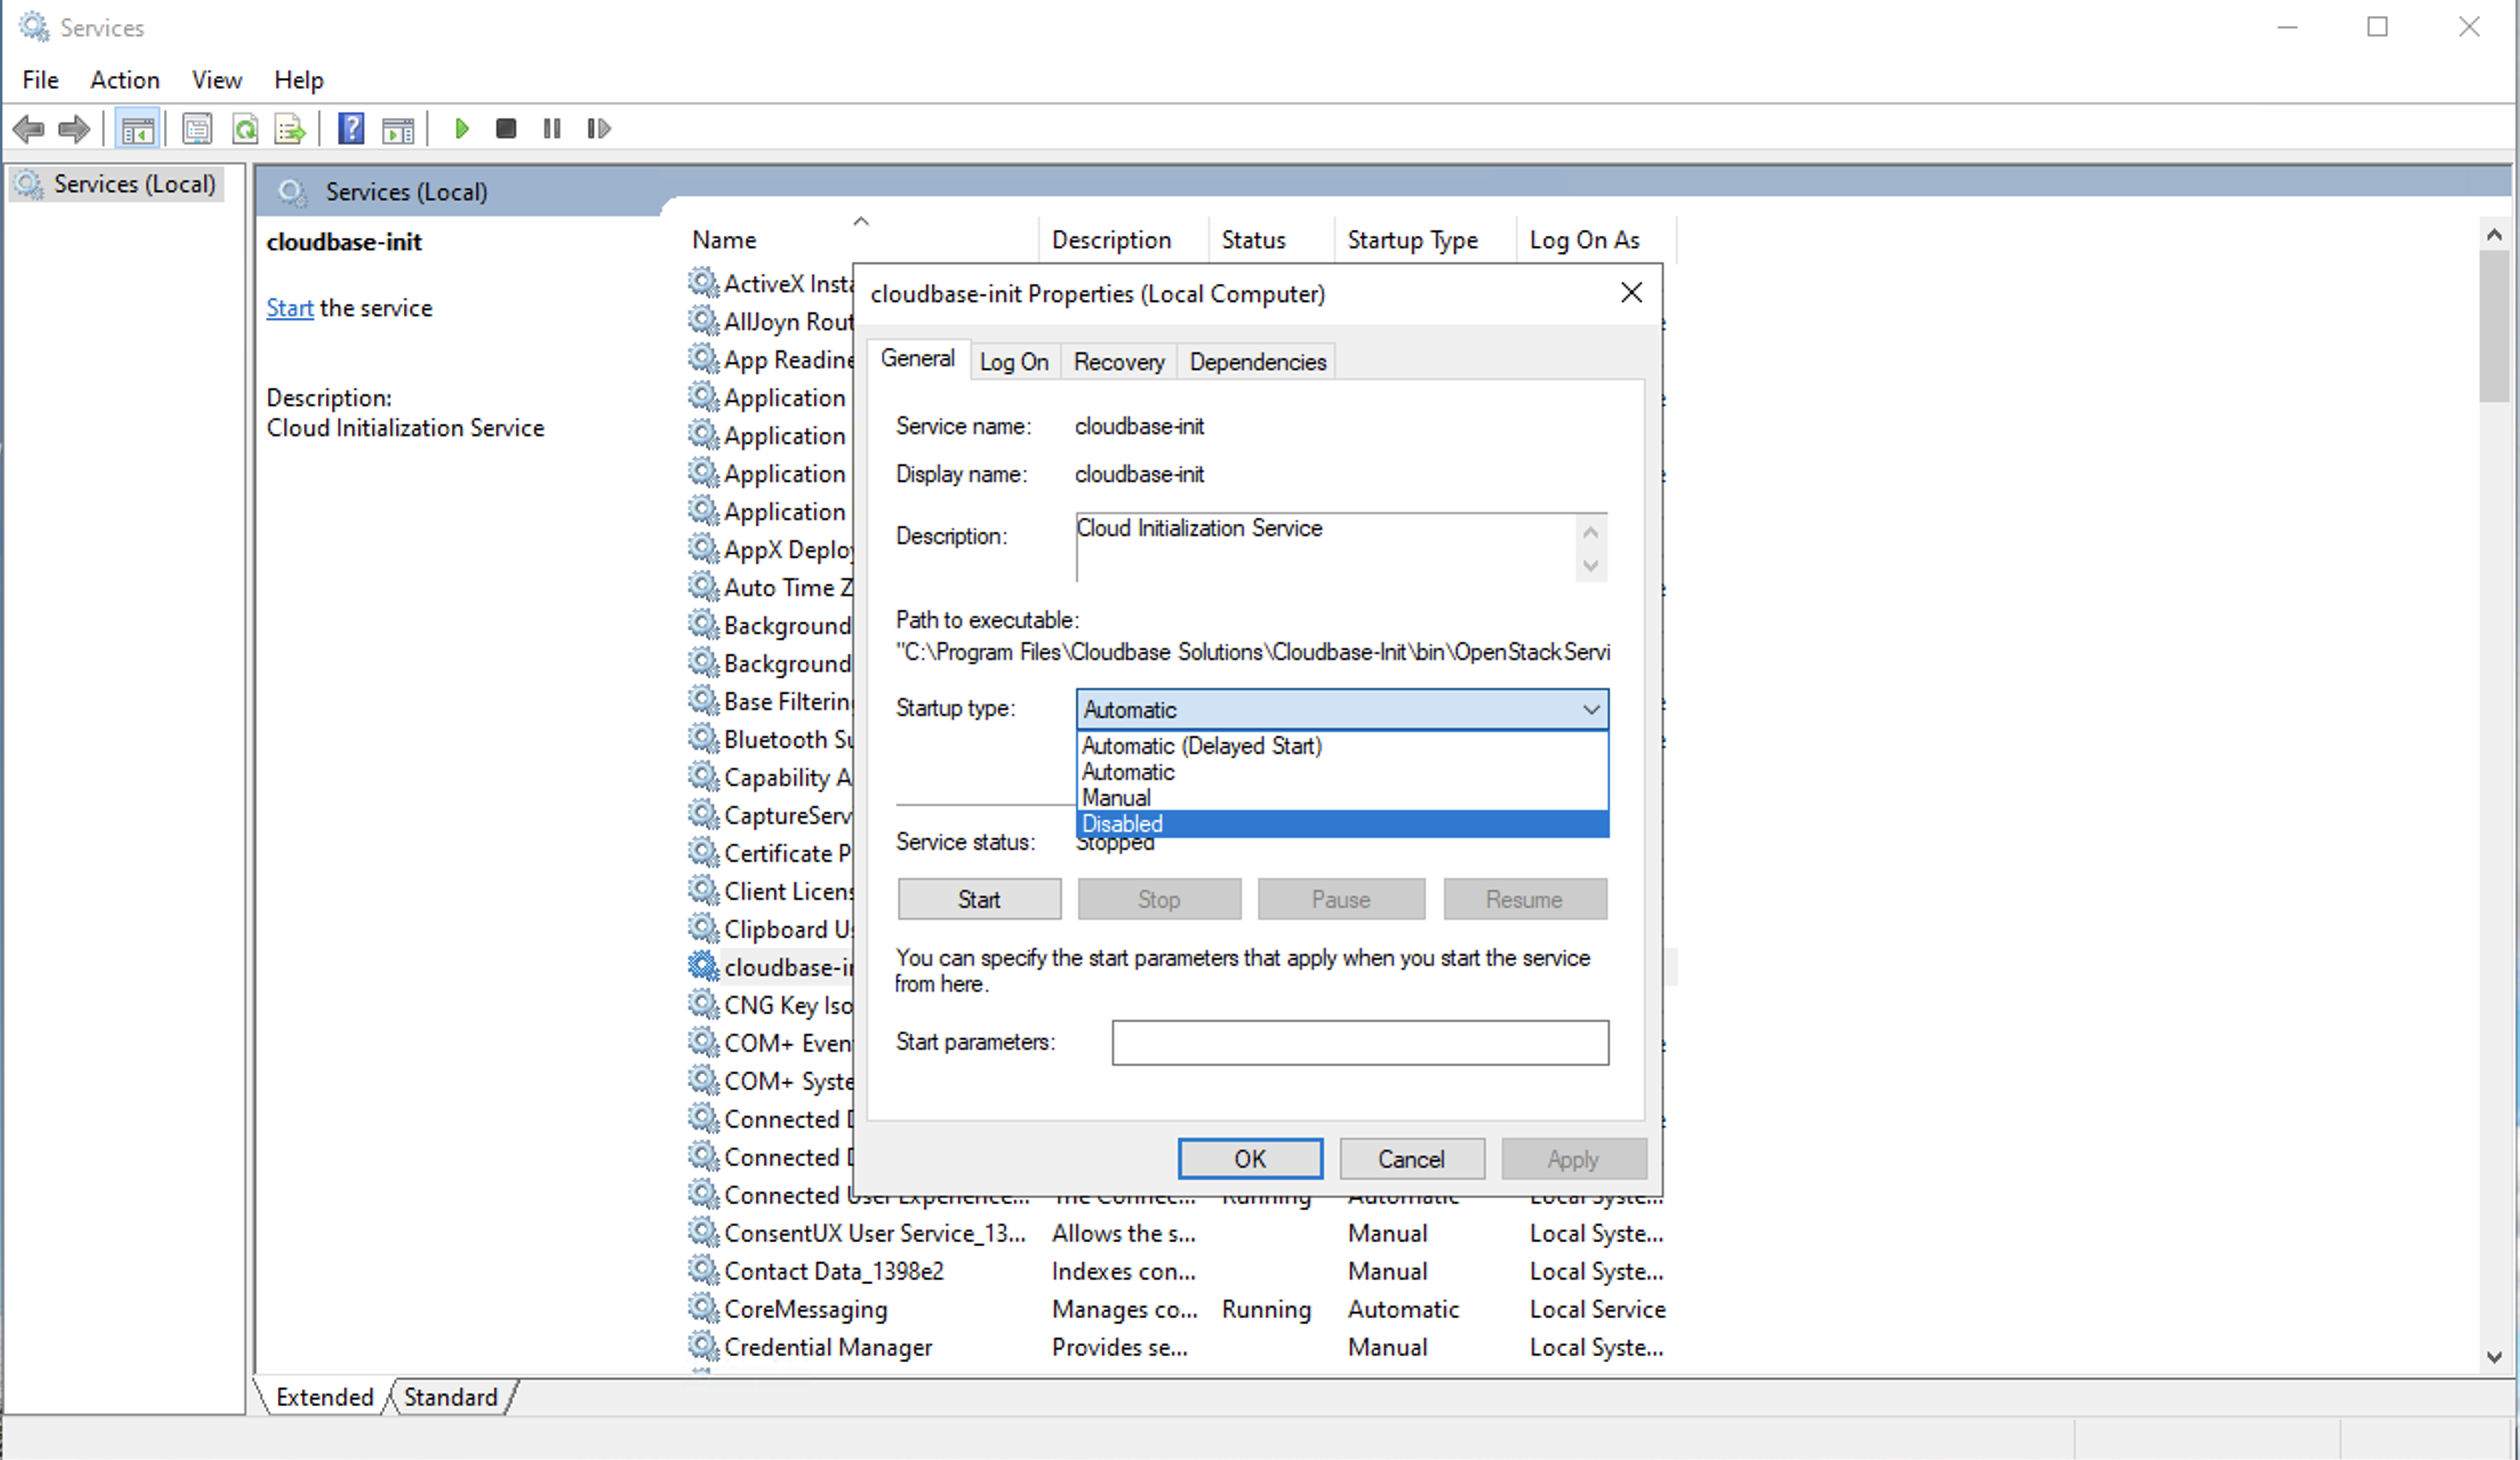Choose Automatic in startup type list

pos(1342,772)
